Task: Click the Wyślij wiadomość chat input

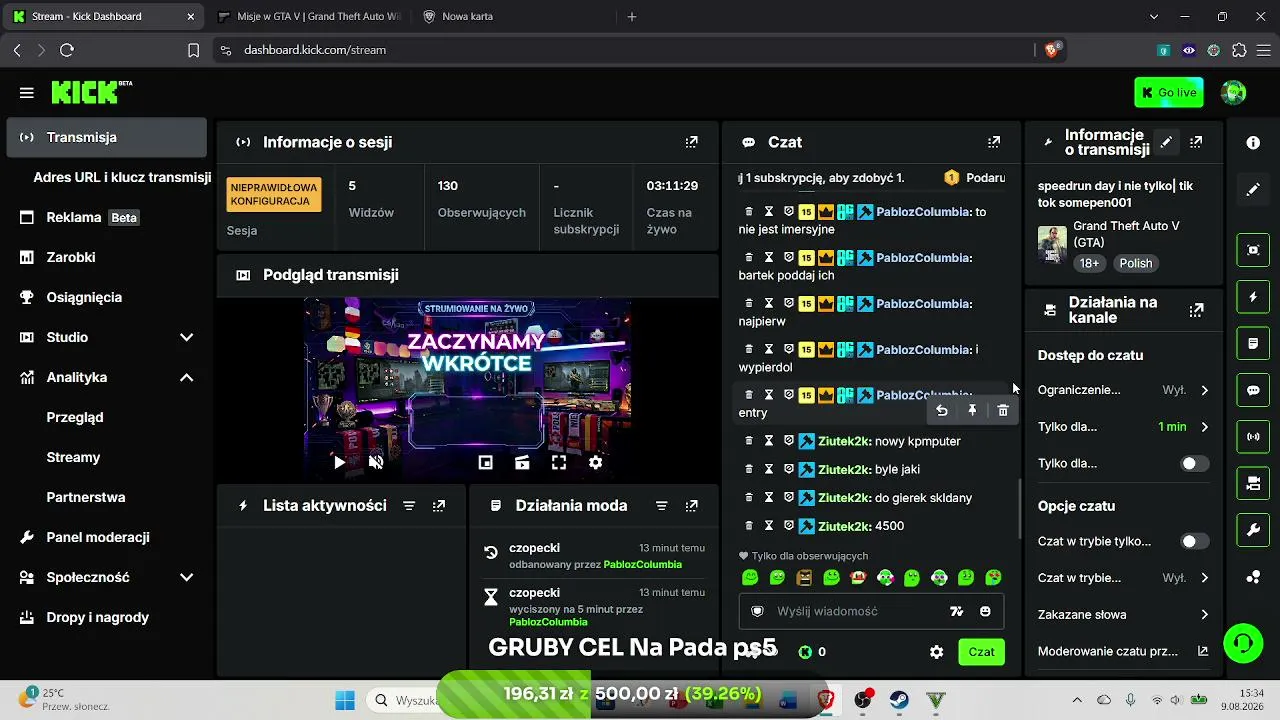Action: tap(871, 611)
